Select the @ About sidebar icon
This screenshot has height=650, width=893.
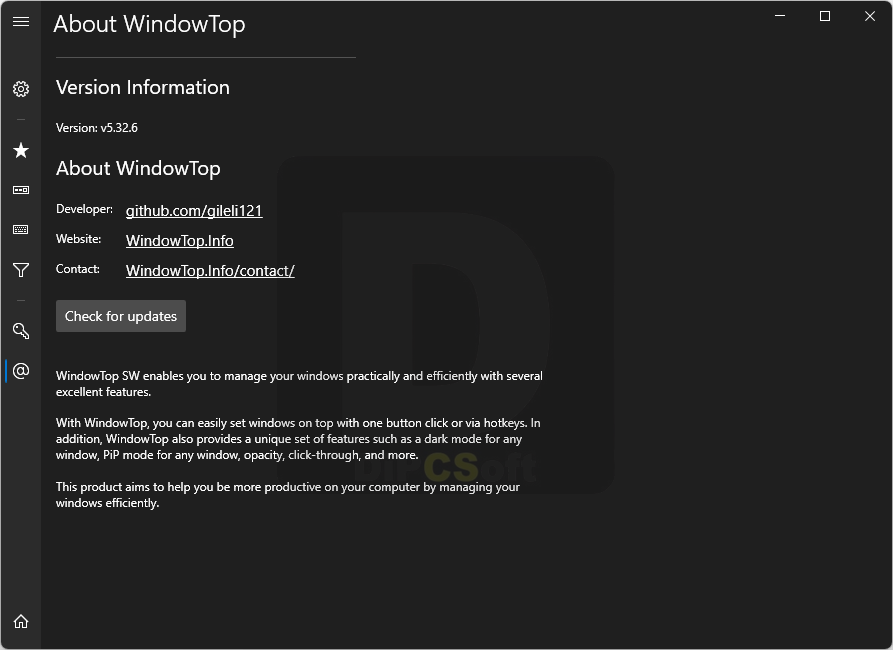pyautogui.click(x=21, y=371)
